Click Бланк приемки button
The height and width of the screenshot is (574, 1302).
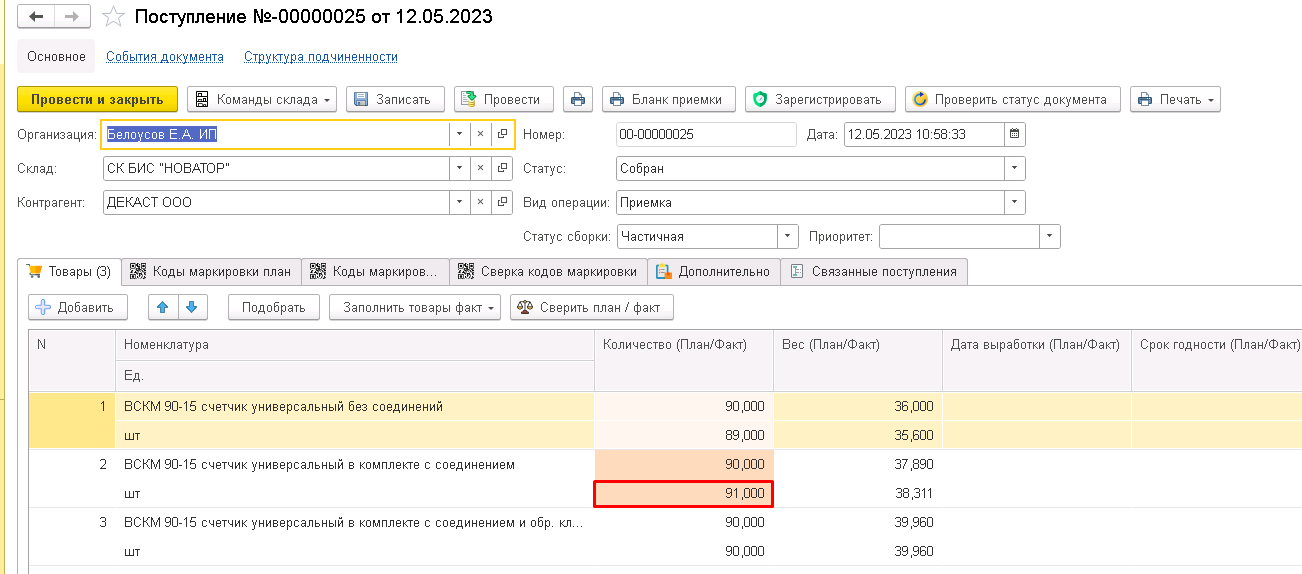pyautogui.click(x=669, y=99)
